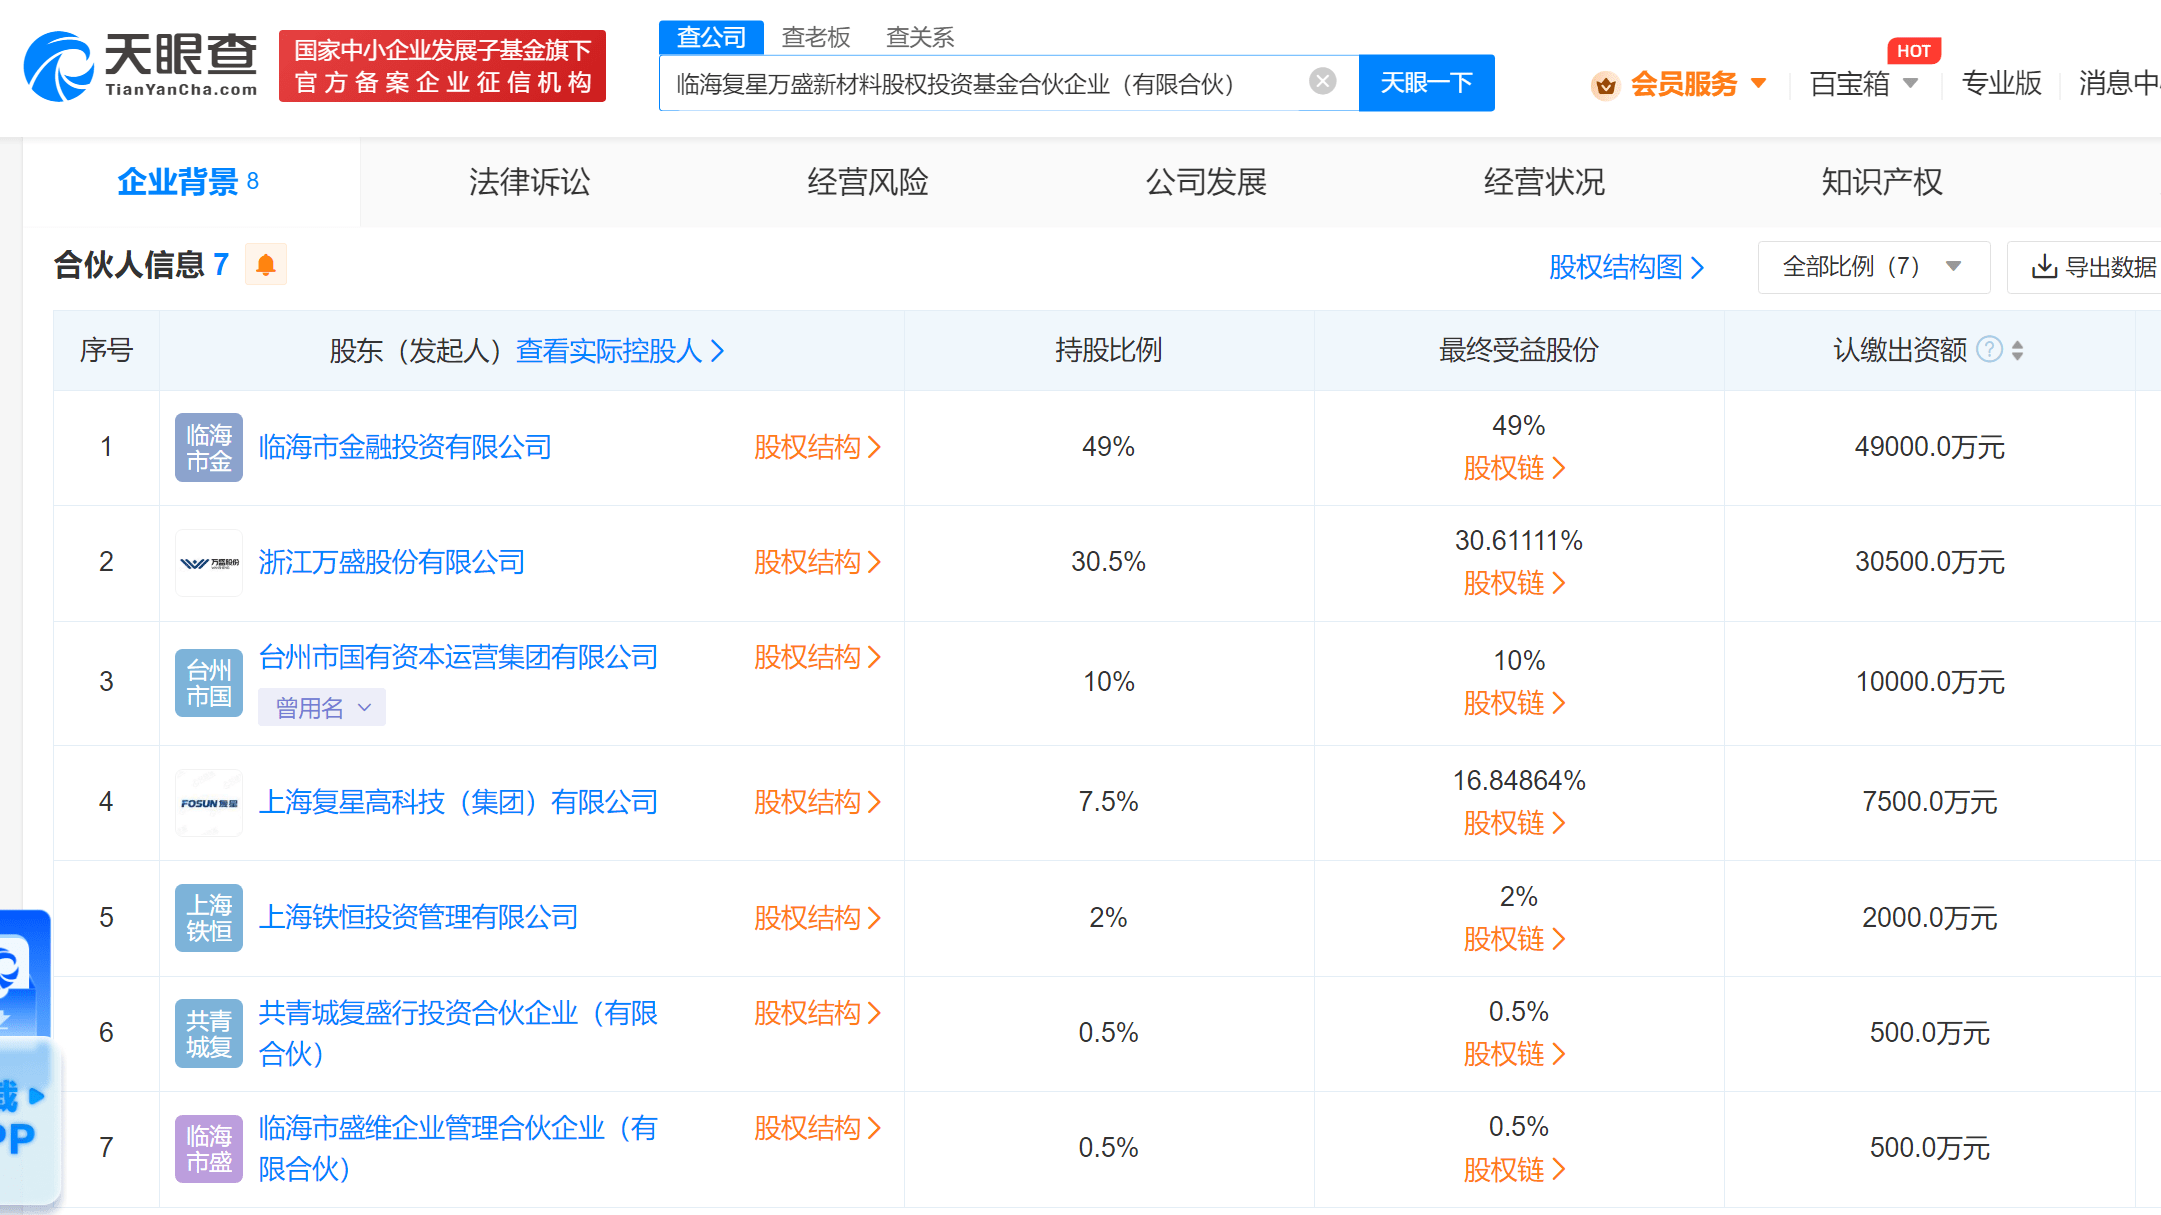Open 上海复星高科技（集团）有限公司 link
2161x1215 pixels.
tap(458, 802)
